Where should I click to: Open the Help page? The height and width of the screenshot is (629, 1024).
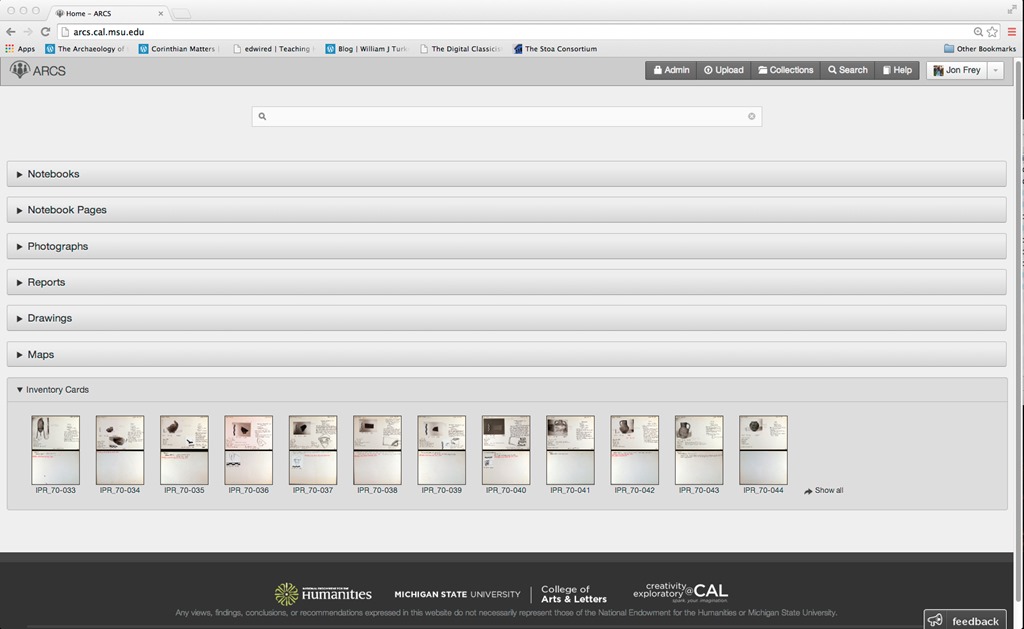pos(896,70)
